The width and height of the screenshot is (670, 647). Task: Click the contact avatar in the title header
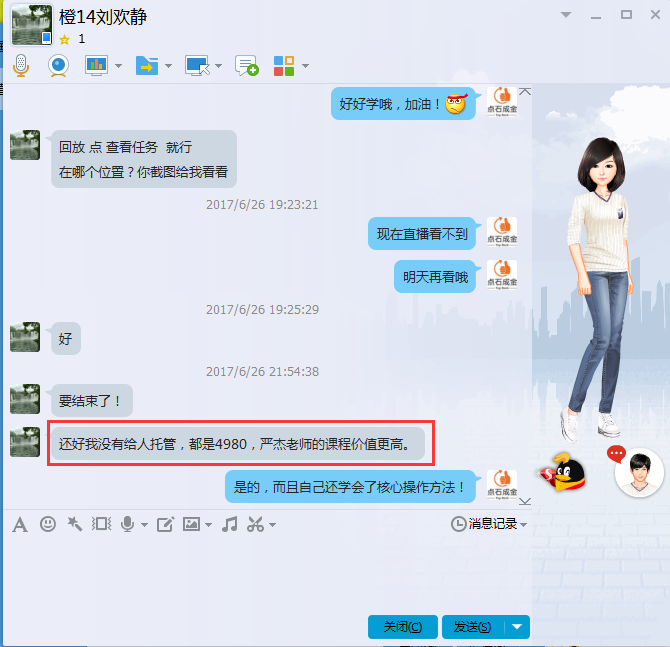(32, 25)
